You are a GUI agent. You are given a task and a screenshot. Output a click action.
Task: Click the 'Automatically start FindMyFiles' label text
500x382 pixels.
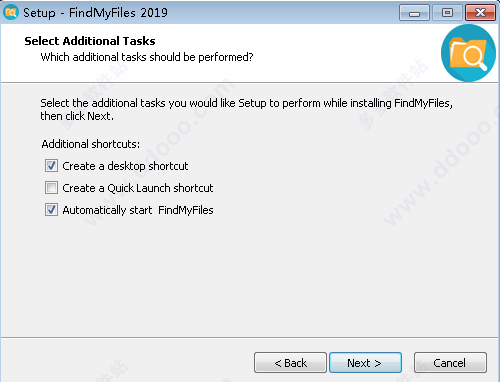click(x=138, y=210)
